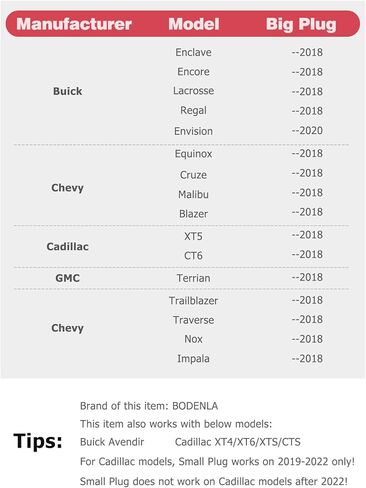Click the Big Plug column header
This screenshot has width=366, height=488.
[x=301, y=25]
